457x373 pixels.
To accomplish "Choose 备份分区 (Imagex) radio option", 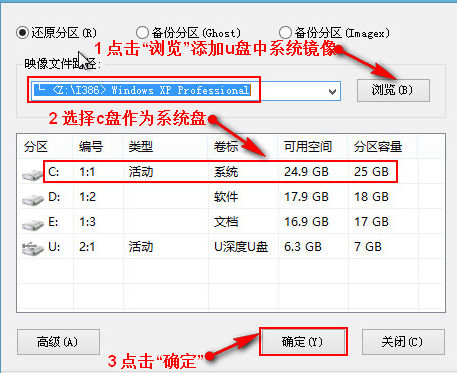I will tap(285, 33).
